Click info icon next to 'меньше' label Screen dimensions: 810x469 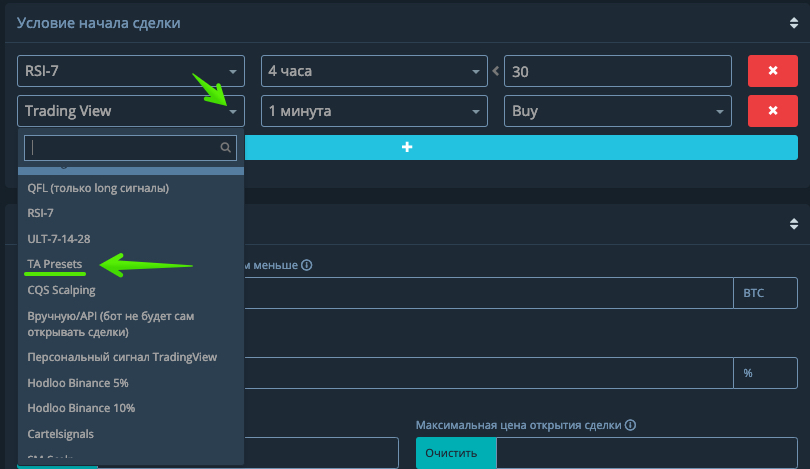[x=307, y=265]
